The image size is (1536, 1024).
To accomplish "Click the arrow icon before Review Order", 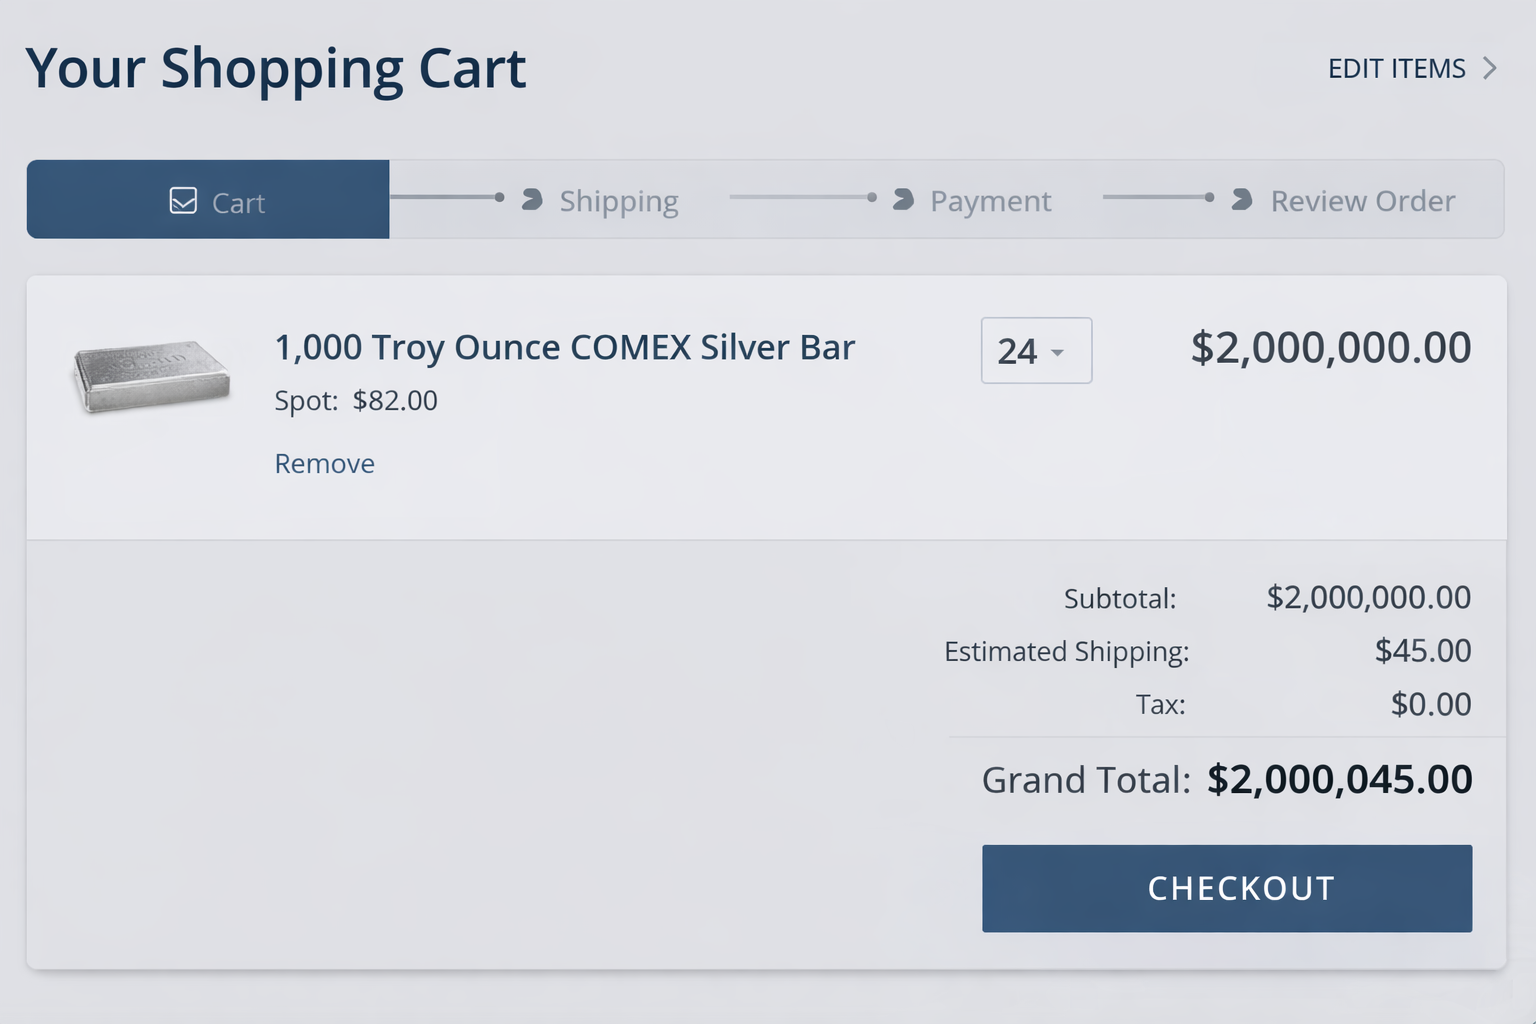I will 1242,200.
